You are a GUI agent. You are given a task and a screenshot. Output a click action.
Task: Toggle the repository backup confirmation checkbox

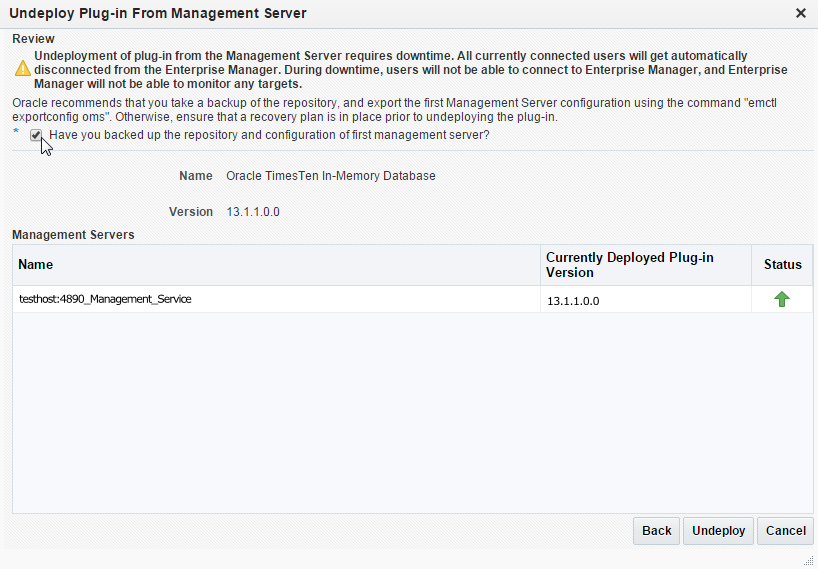[35, 136]
